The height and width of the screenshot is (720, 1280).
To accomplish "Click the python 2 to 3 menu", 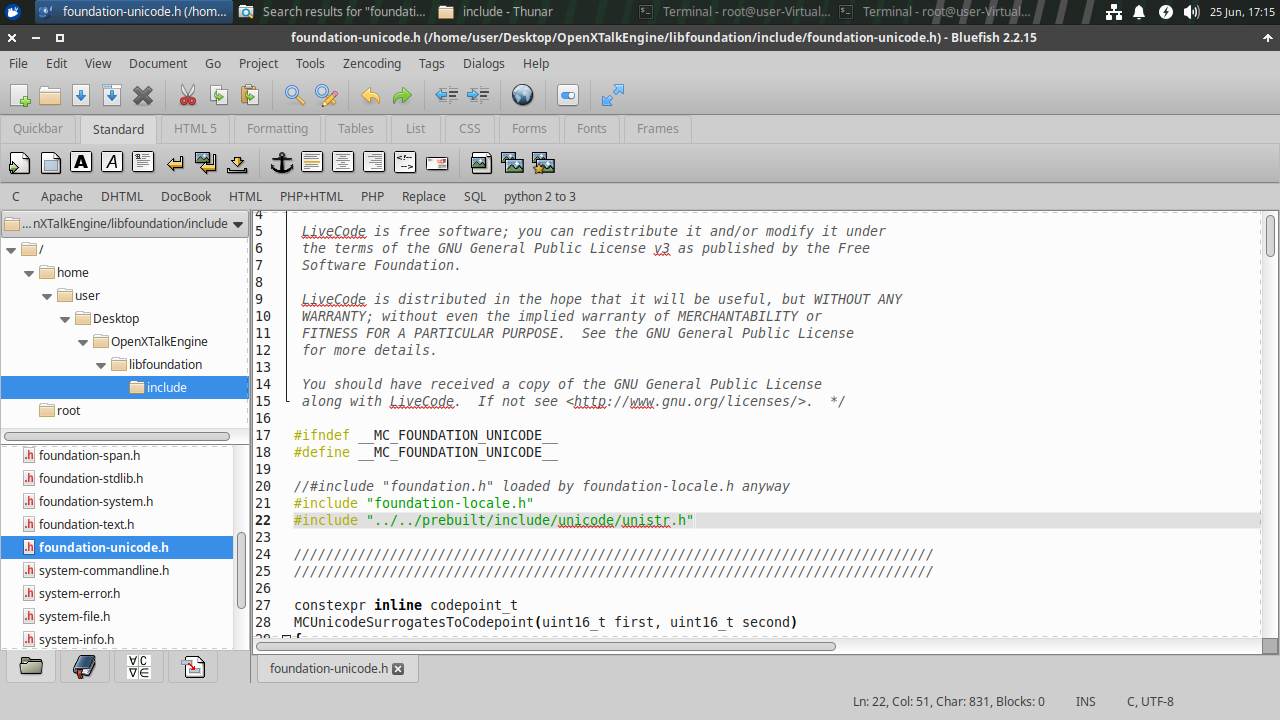I will point(540,196).
